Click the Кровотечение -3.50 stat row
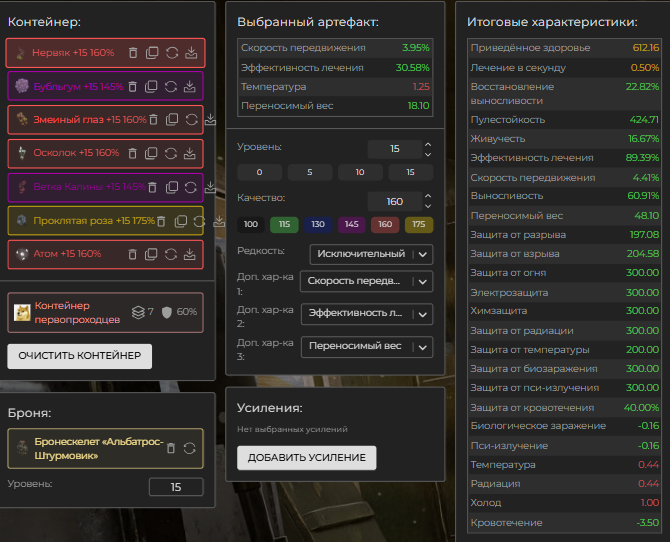The image size is (670, 542). click(x=564, y=523)
